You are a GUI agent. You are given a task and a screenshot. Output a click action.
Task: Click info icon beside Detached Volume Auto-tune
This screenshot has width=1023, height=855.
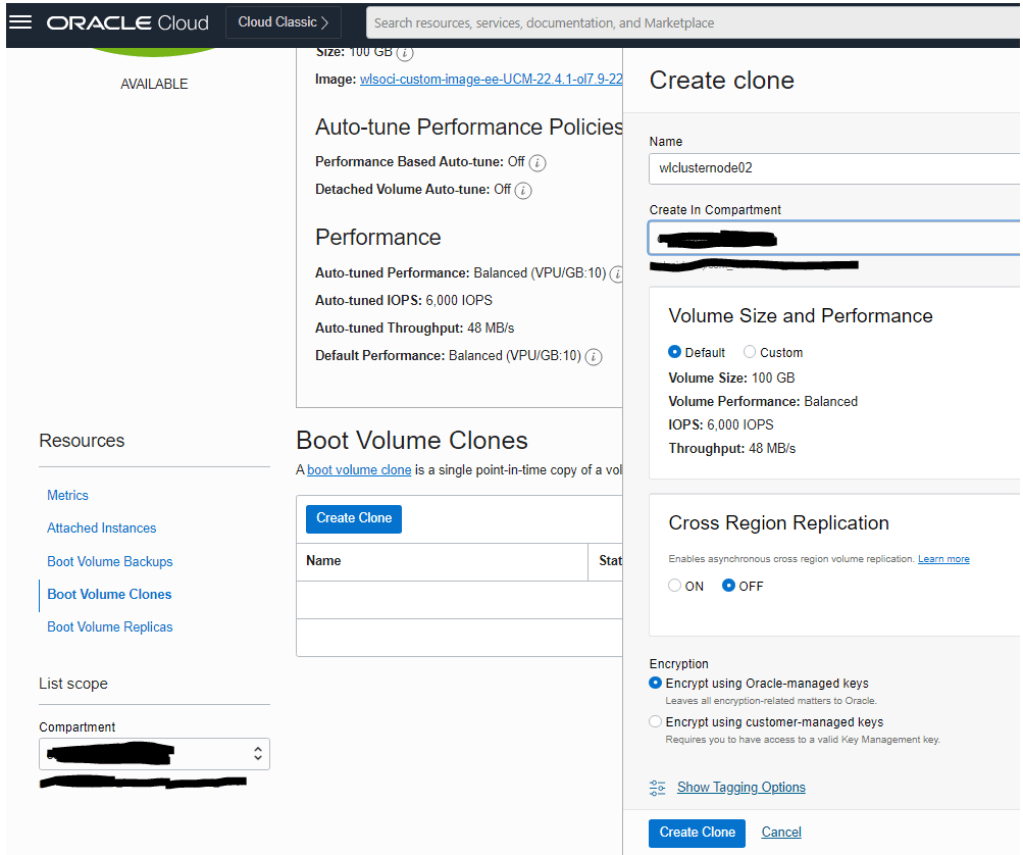523,190
